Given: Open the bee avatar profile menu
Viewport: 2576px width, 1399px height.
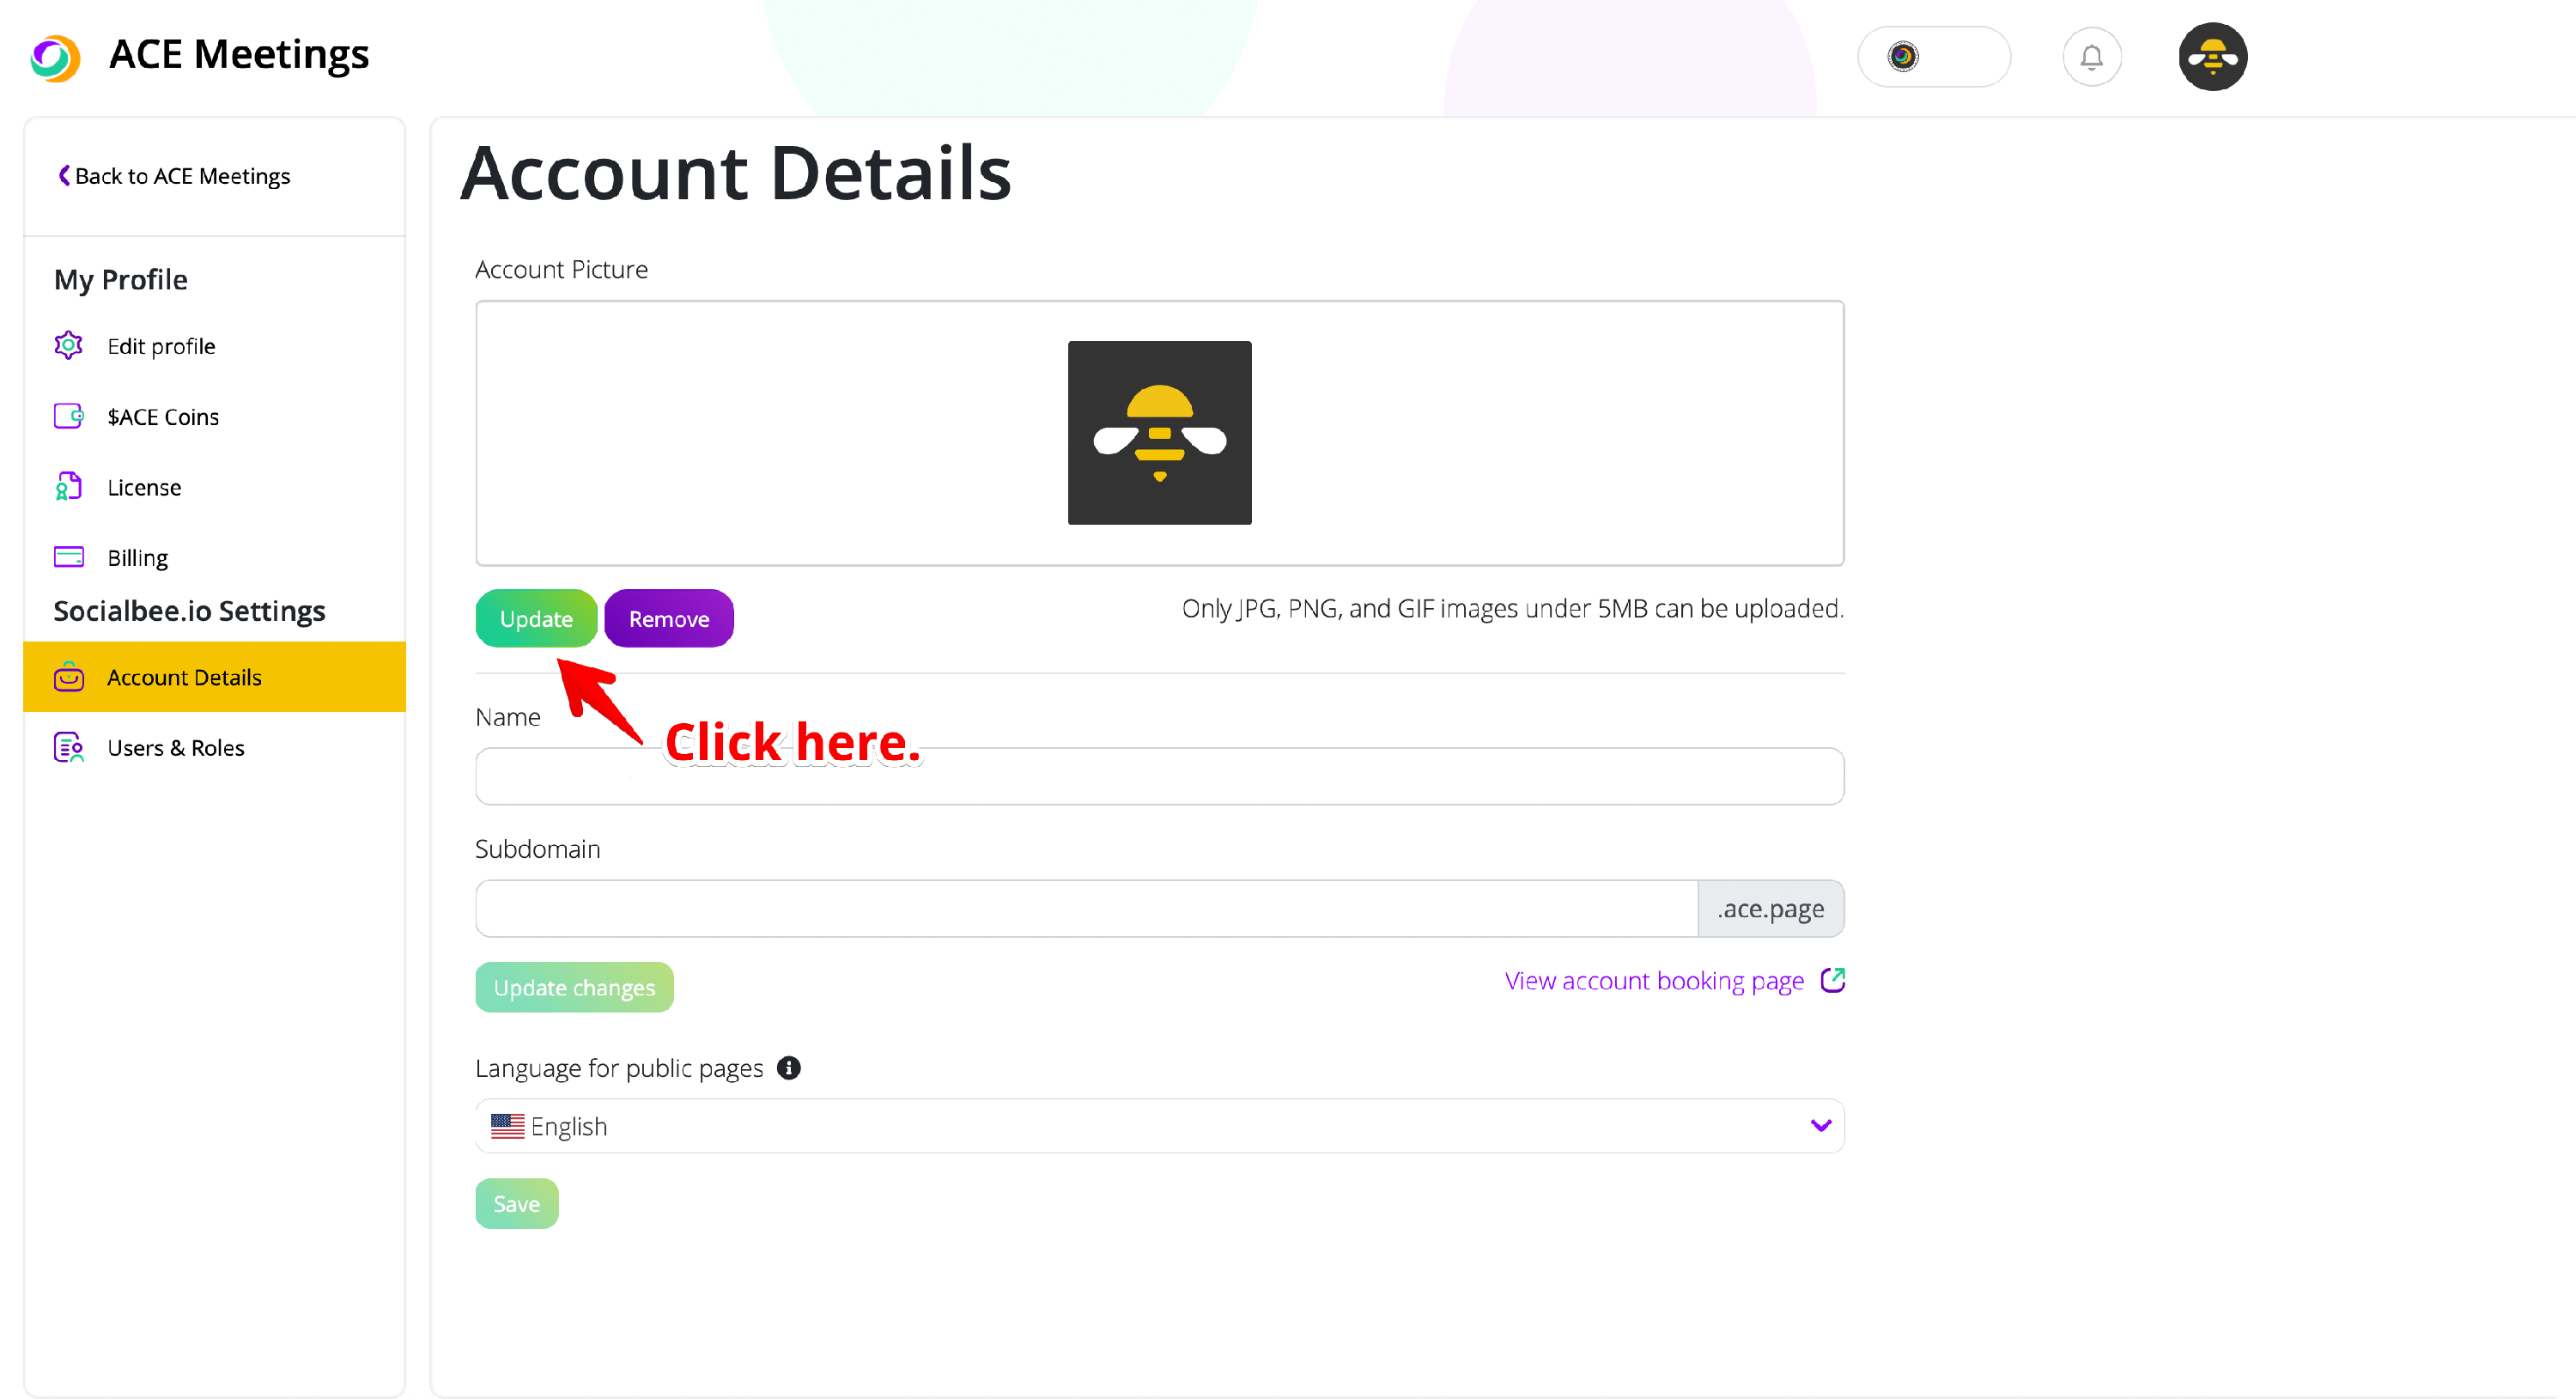Looking at the screenshot, I should [x=2212, y=57].
